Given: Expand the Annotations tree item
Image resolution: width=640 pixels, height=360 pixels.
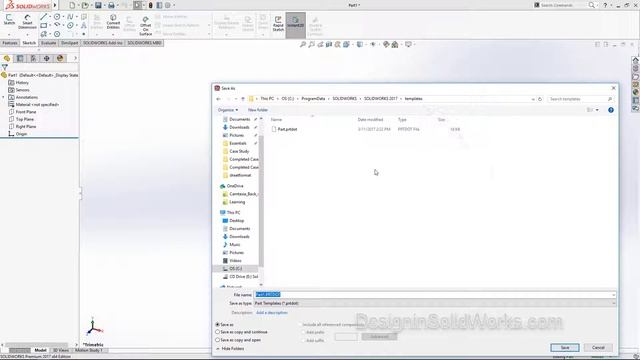Looking at the screenshot, I should click(4, 97).
